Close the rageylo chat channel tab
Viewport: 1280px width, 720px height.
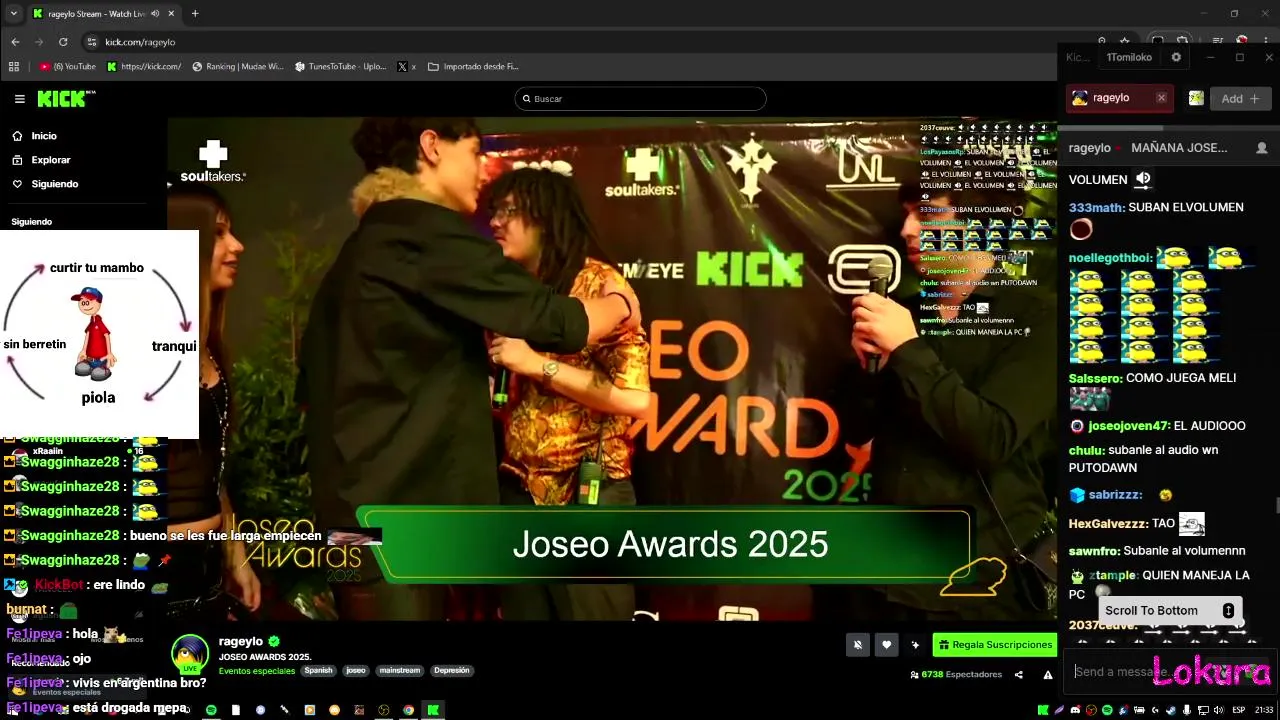coord(1161,98)
